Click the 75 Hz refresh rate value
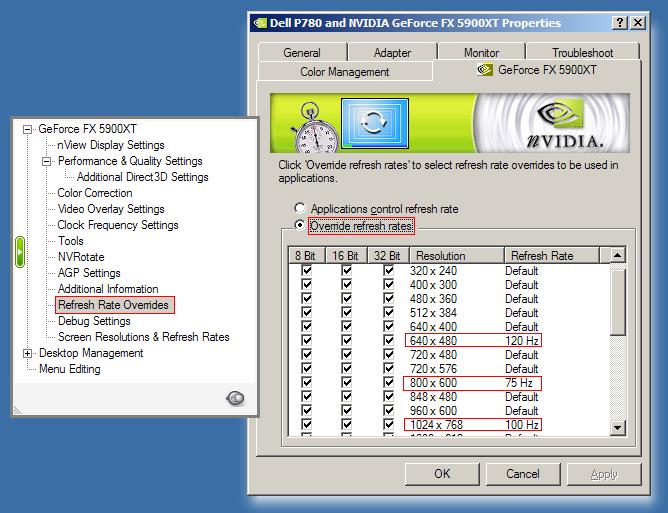The width and height of the screenshot is (668, 513). 519,383
